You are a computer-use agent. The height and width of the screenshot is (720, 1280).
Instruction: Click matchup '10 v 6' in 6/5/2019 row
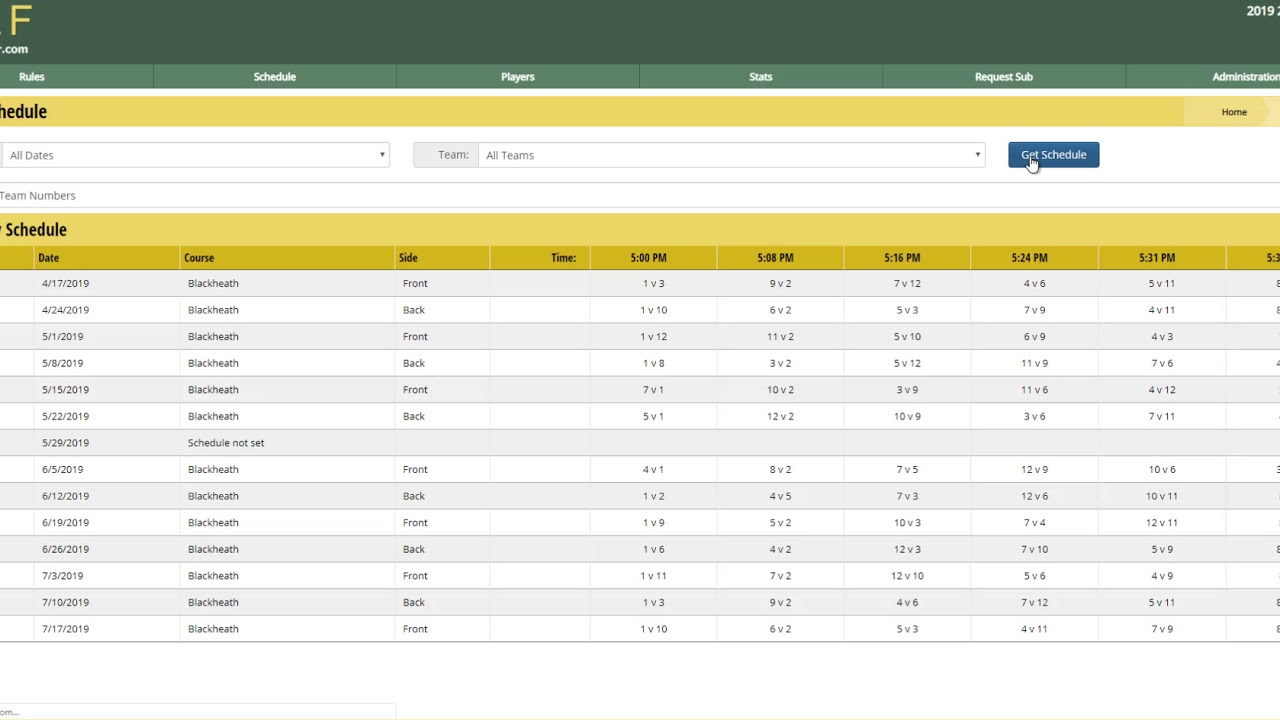pyautogui.click(x=1161, y=469)
